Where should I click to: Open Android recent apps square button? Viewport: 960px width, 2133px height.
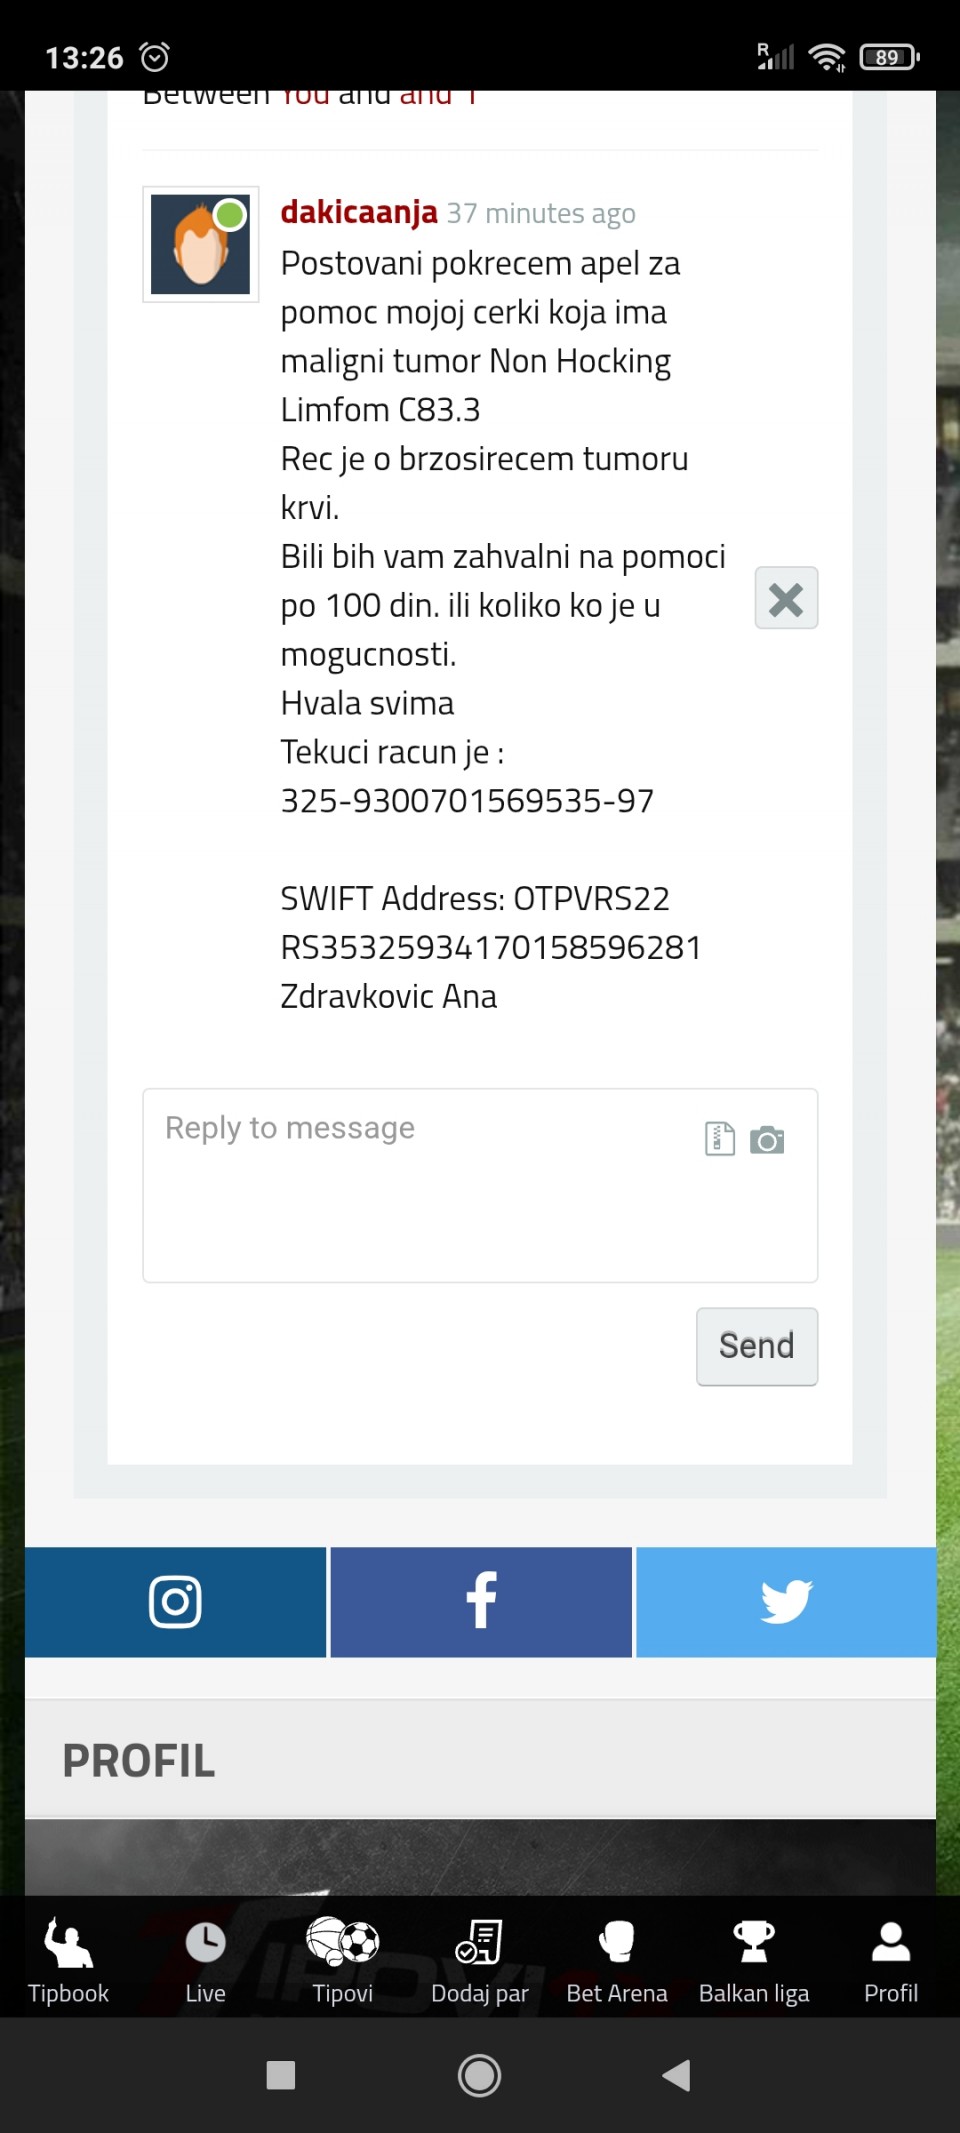pos(281,2075)
